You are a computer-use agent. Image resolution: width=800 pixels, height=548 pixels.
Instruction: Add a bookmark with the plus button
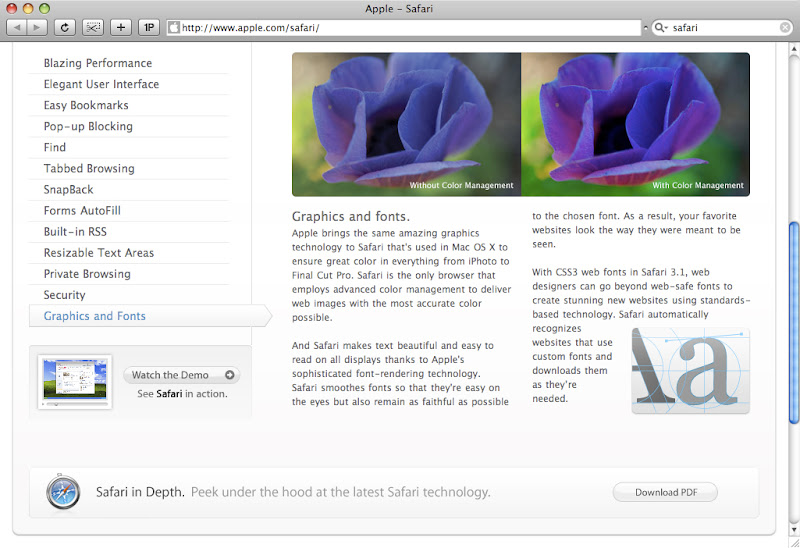[121, 28]
